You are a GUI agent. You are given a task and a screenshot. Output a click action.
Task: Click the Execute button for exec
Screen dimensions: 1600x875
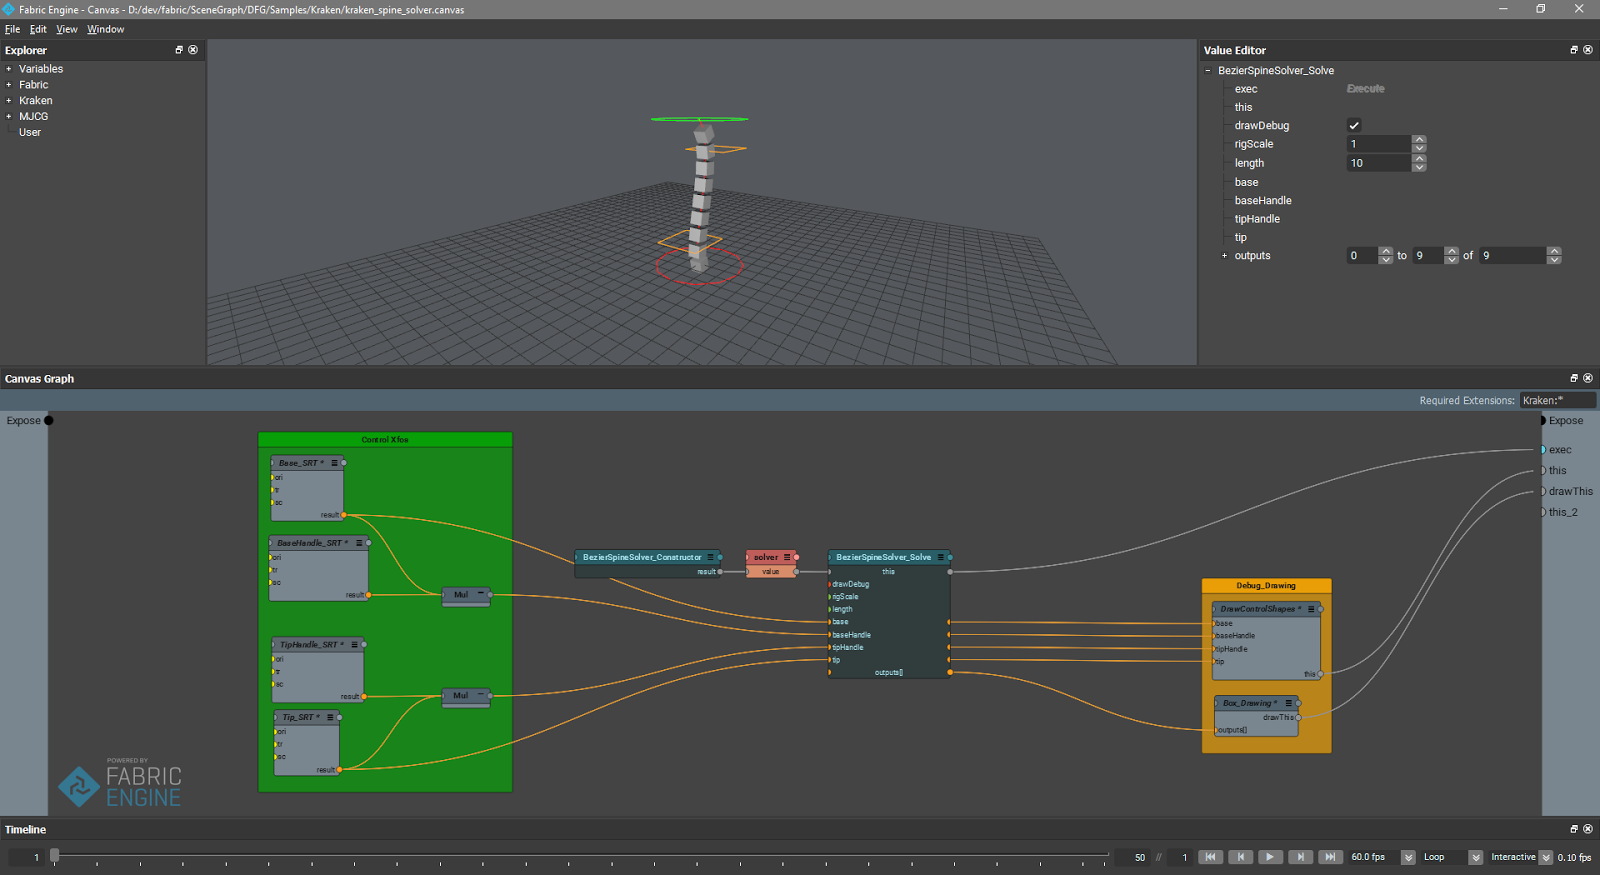(x=1365, y=89)
